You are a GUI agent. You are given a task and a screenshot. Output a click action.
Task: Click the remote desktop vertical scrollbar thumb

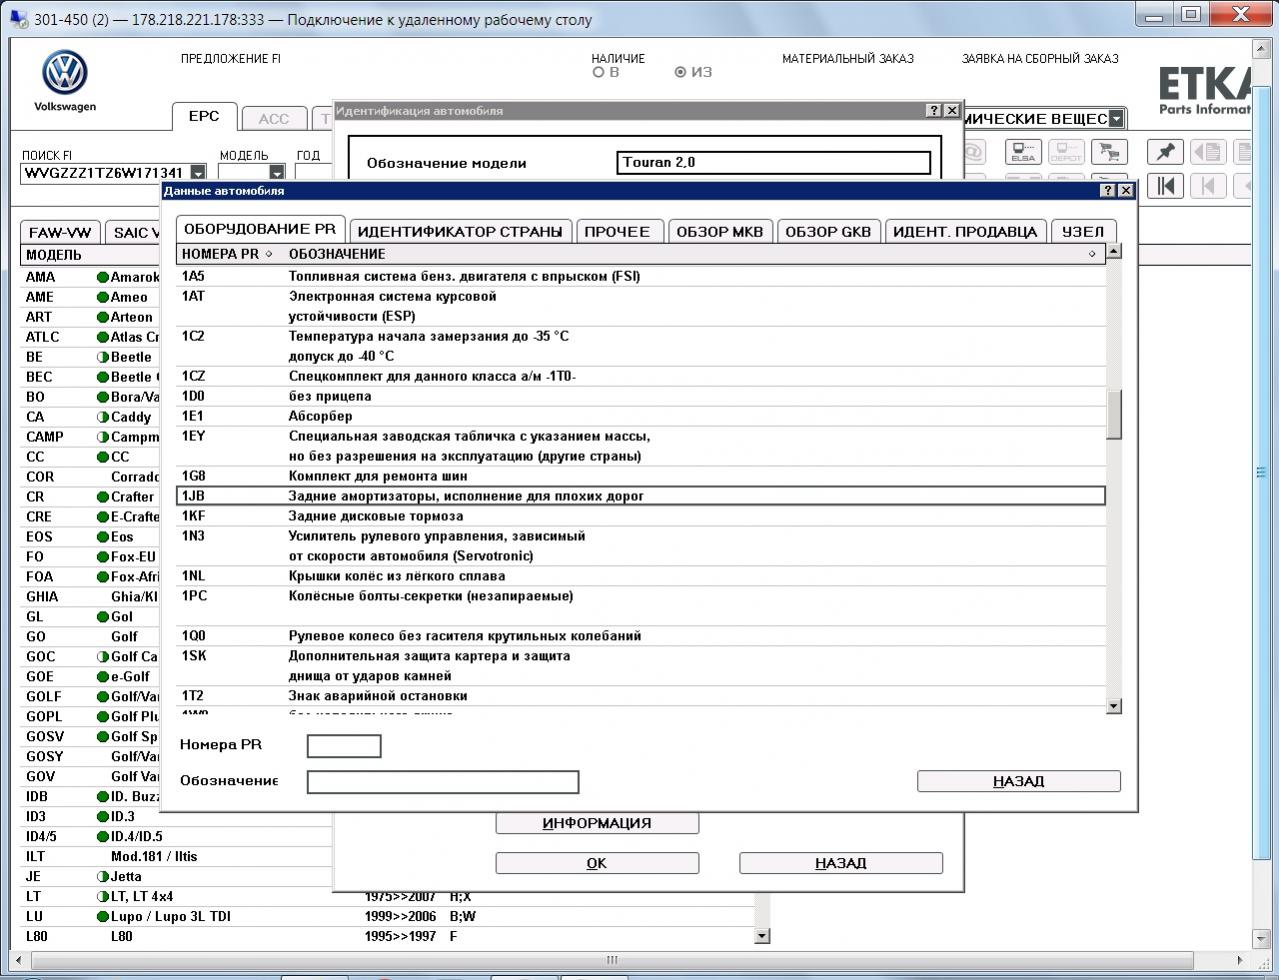pos(1262,472)
